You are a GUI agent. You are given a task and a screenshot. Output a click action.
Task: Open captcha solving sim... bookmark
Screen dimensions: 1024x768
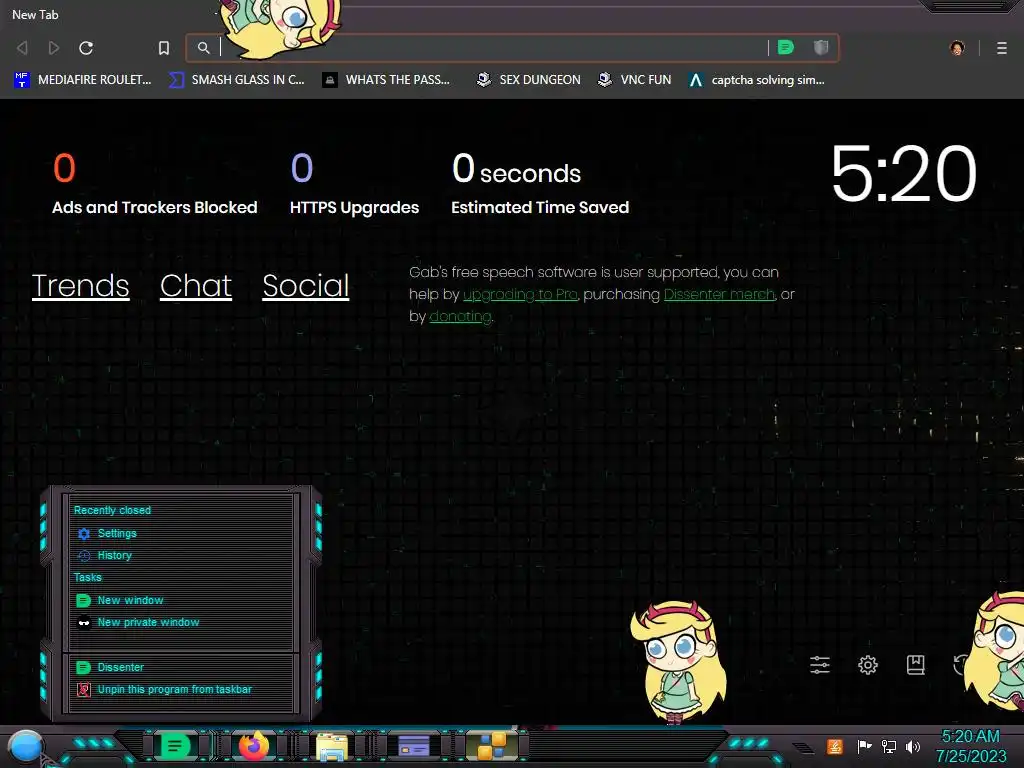click(756, 80)
